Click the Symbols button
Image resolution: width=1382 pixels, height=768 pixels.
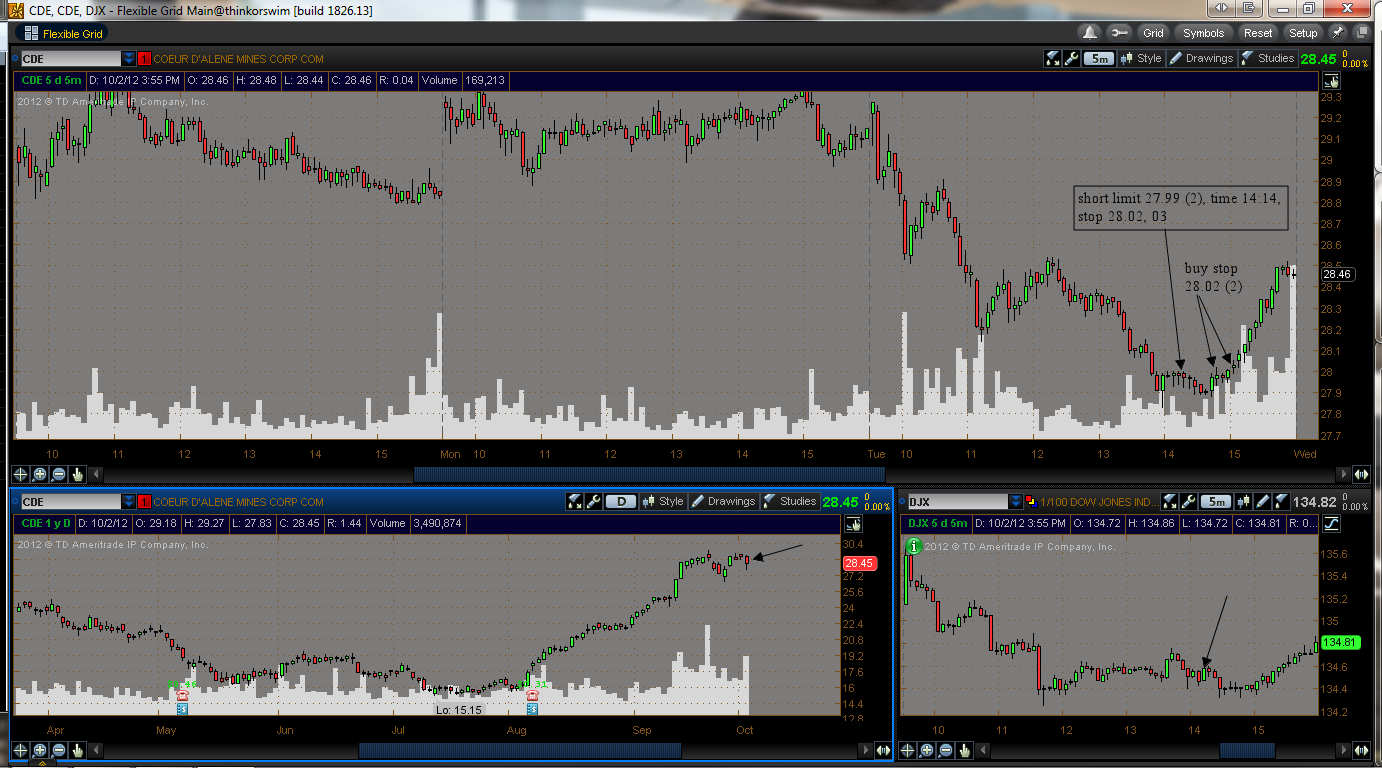pyautogui.click(x=1203, y=33)
